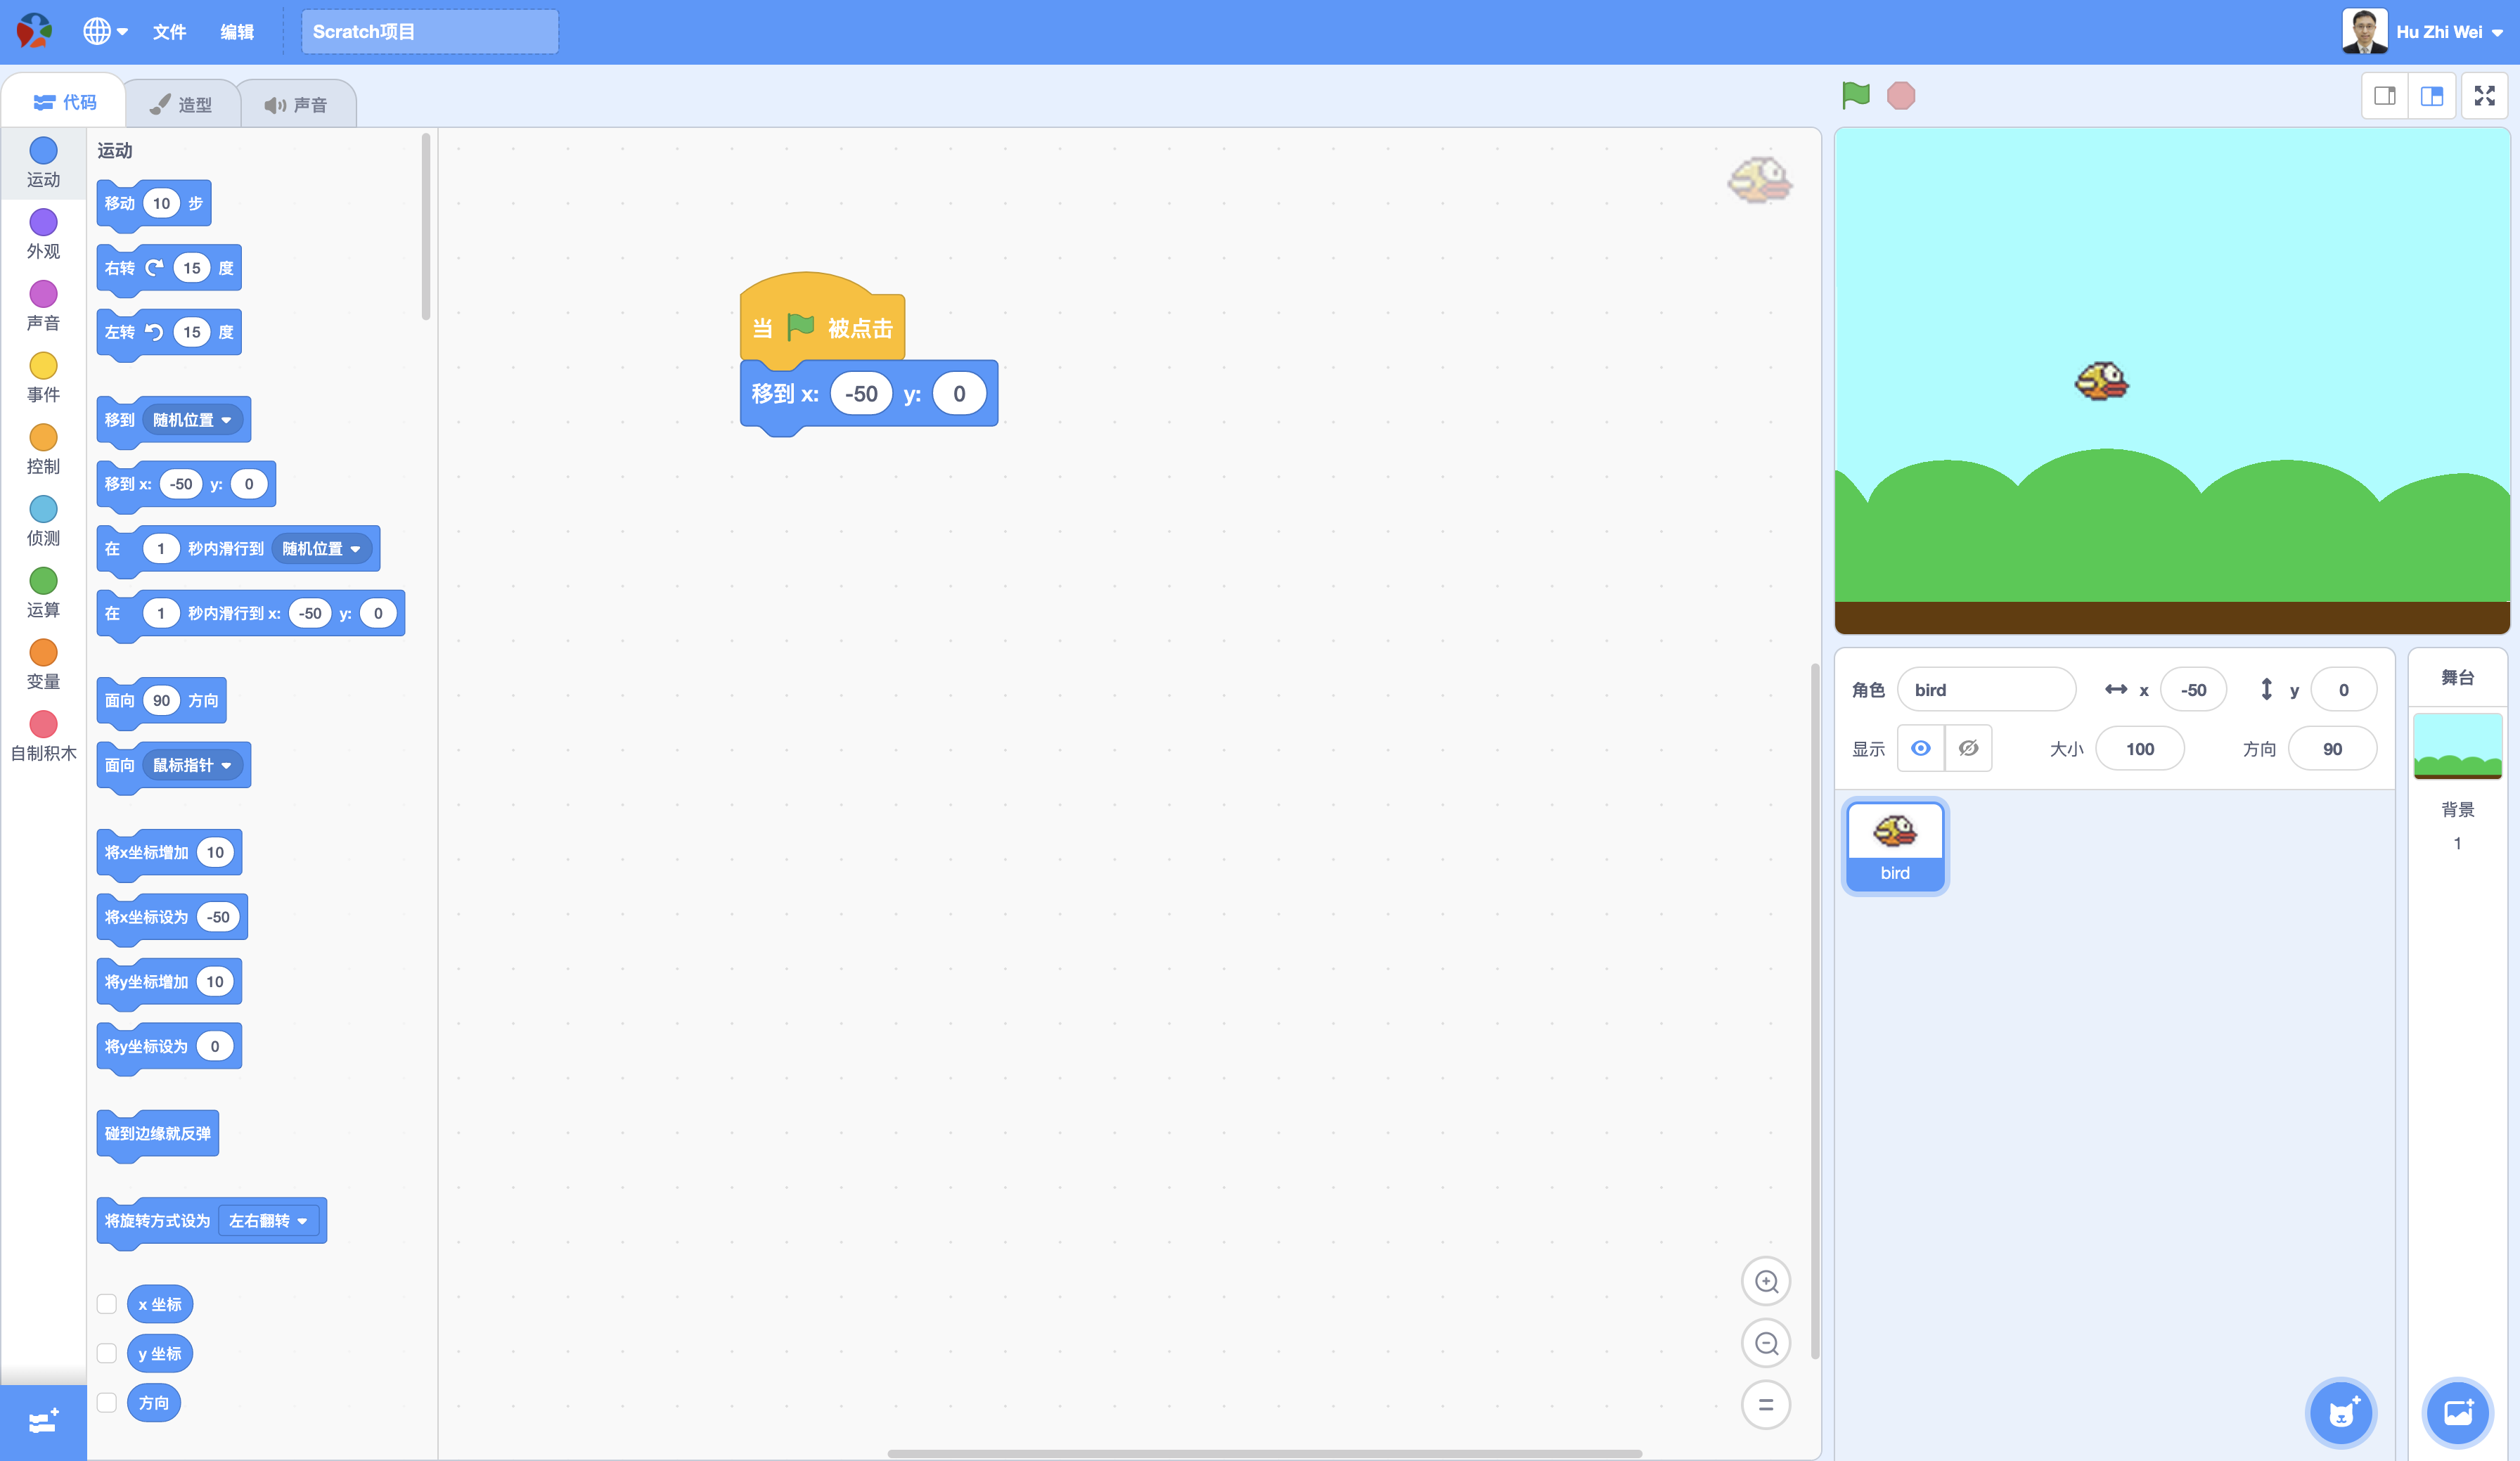
Task: Switch to the 声音 sounds tab
Action: pos(296,104)
